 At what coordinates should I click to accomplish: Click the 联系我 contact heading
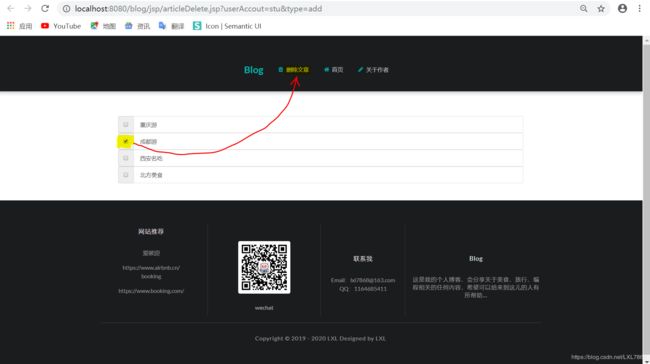pyautogui.click(x=363, y=259)
